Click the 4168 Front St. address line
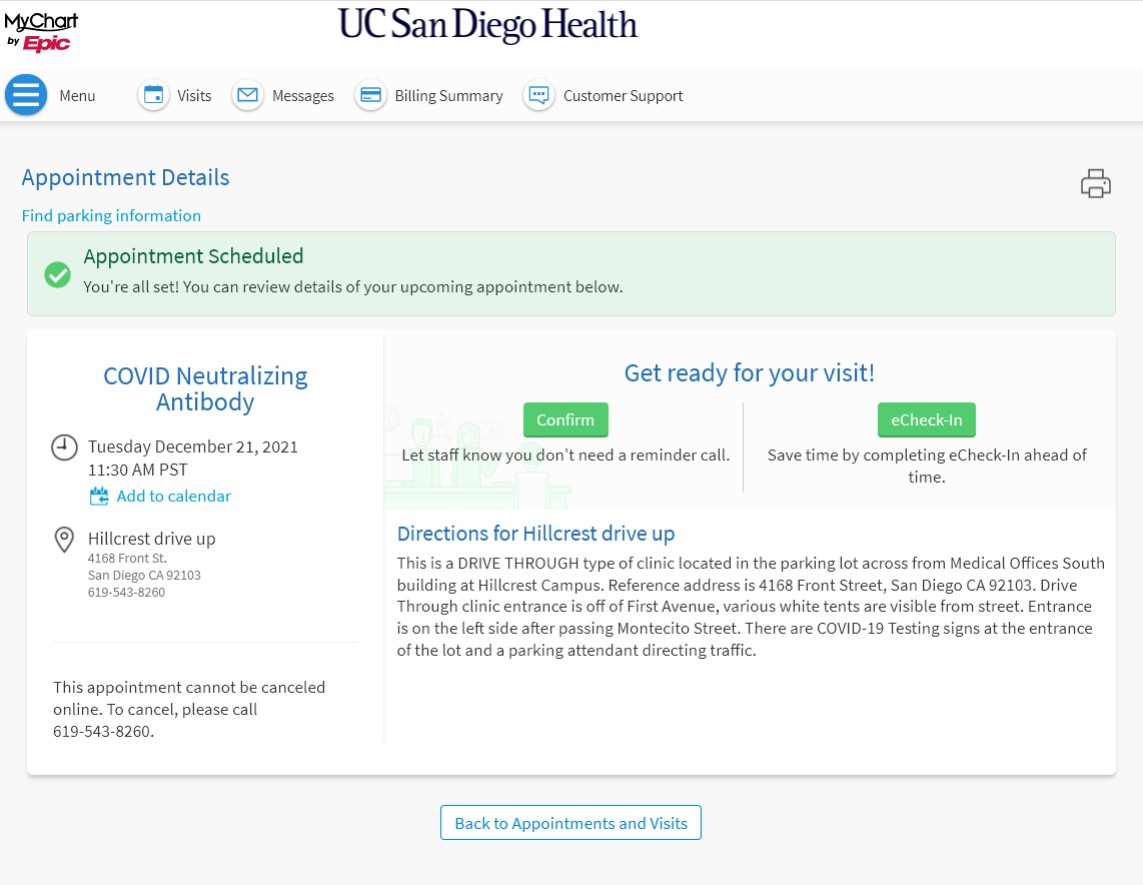Screen dimensions: 1143x885 point(128,558)
